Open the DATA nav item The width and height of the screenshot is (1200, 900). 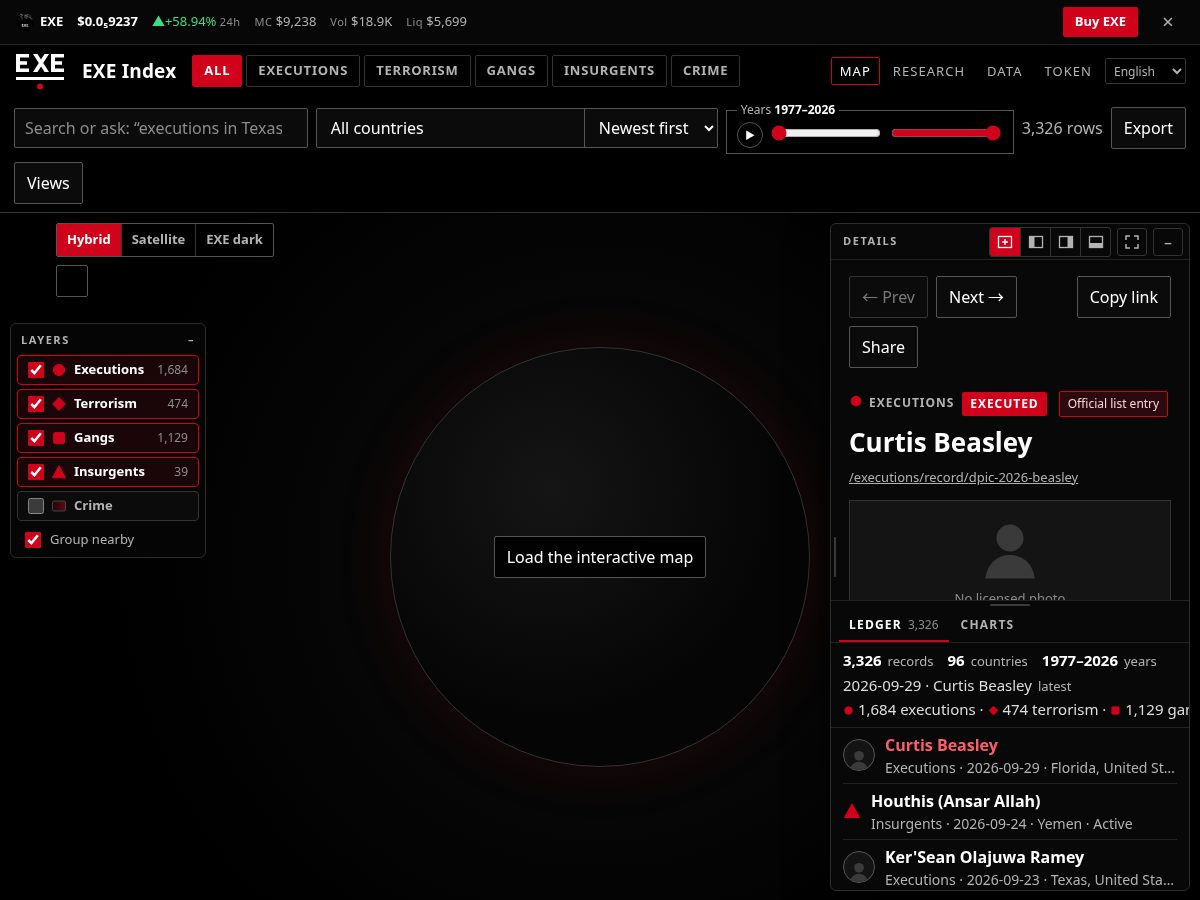1004,71
